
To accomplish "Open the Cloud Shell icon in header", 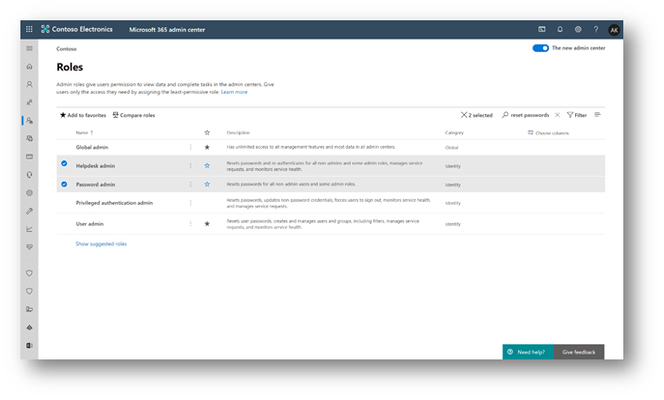I will [542, 29].
